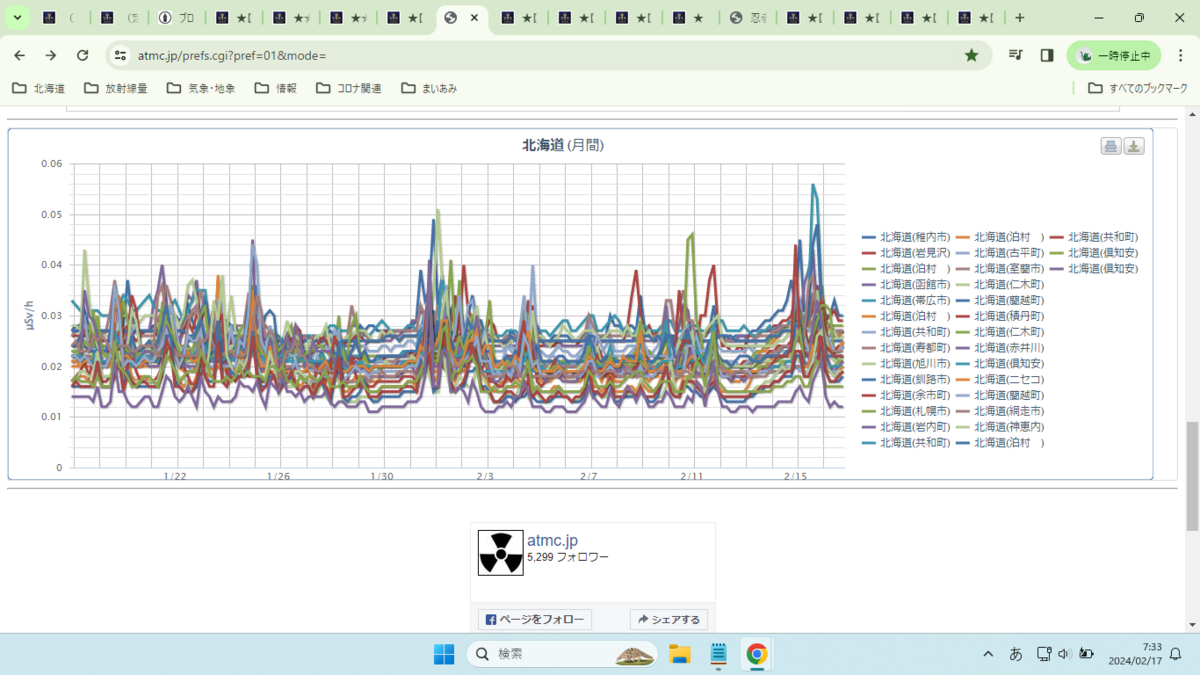This screenshot has width=1200, height=675.
Task: Open the すべてのブックマーク folder
Action: tap(1138, 88)
